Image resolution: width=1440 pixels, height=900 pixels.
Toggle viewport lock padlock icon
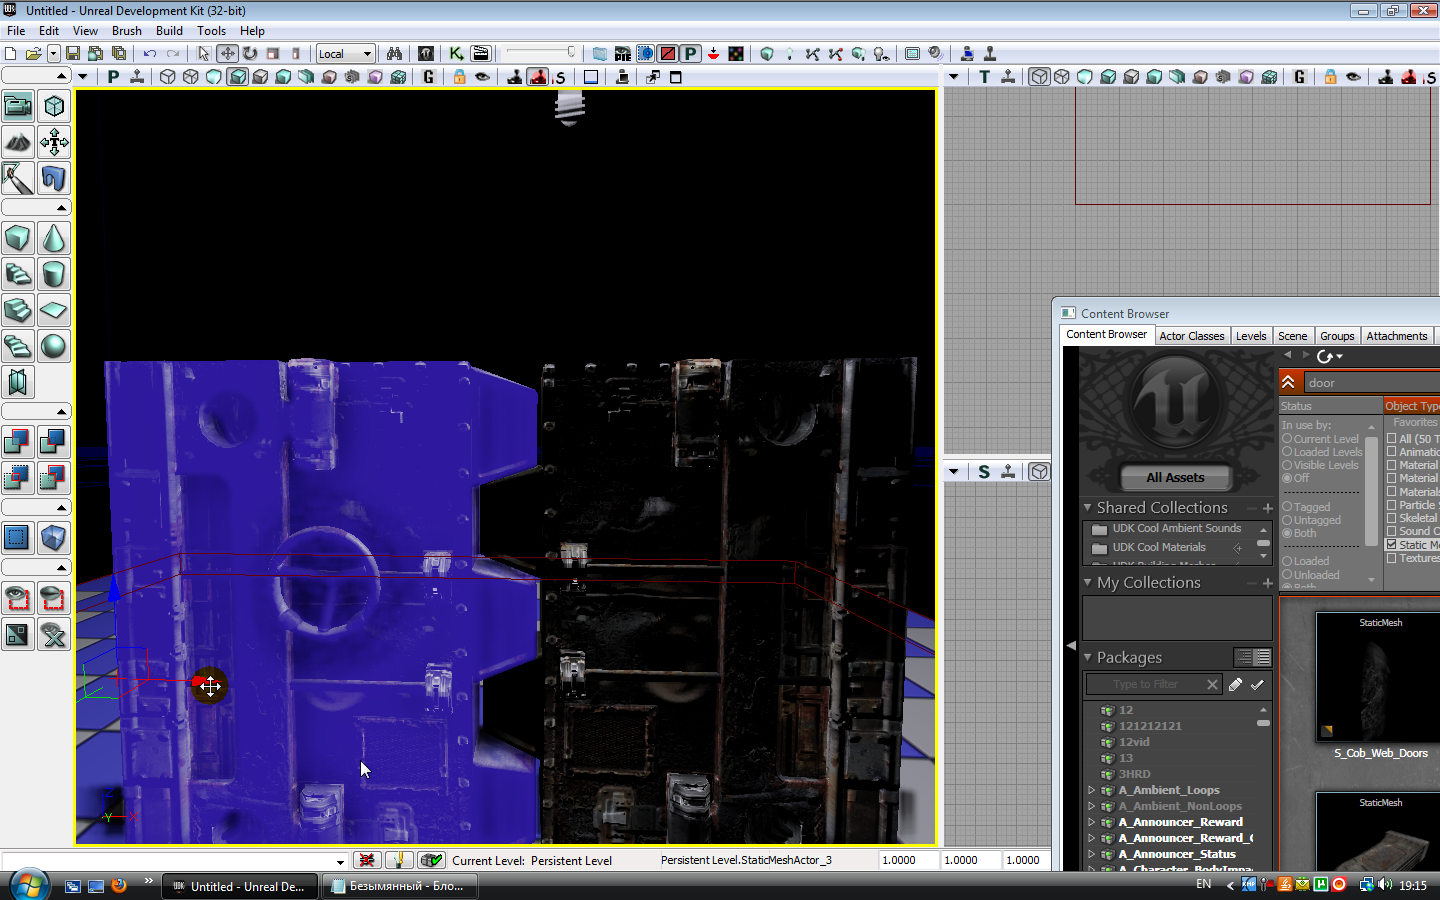(x=459, y=77)
